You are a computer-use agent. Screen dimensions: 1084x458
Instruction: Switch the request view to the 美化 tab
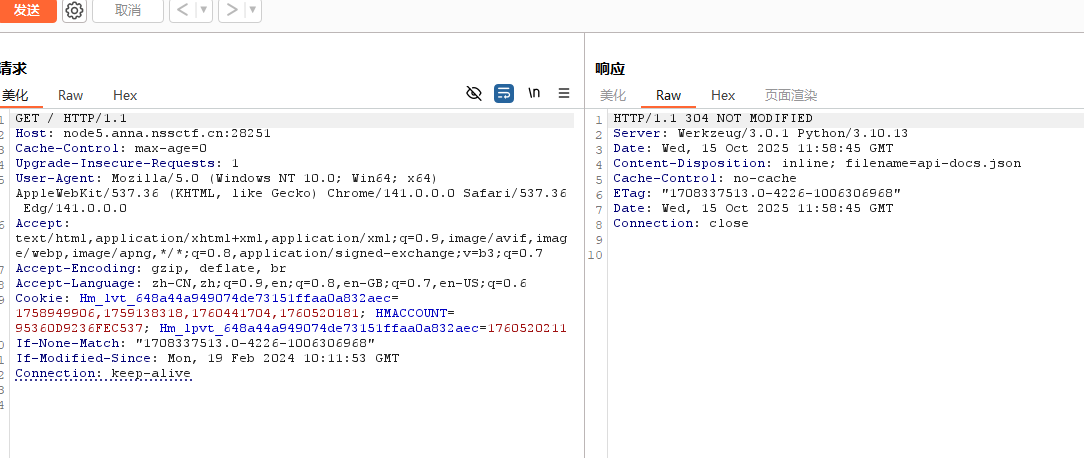coord(15,95)
